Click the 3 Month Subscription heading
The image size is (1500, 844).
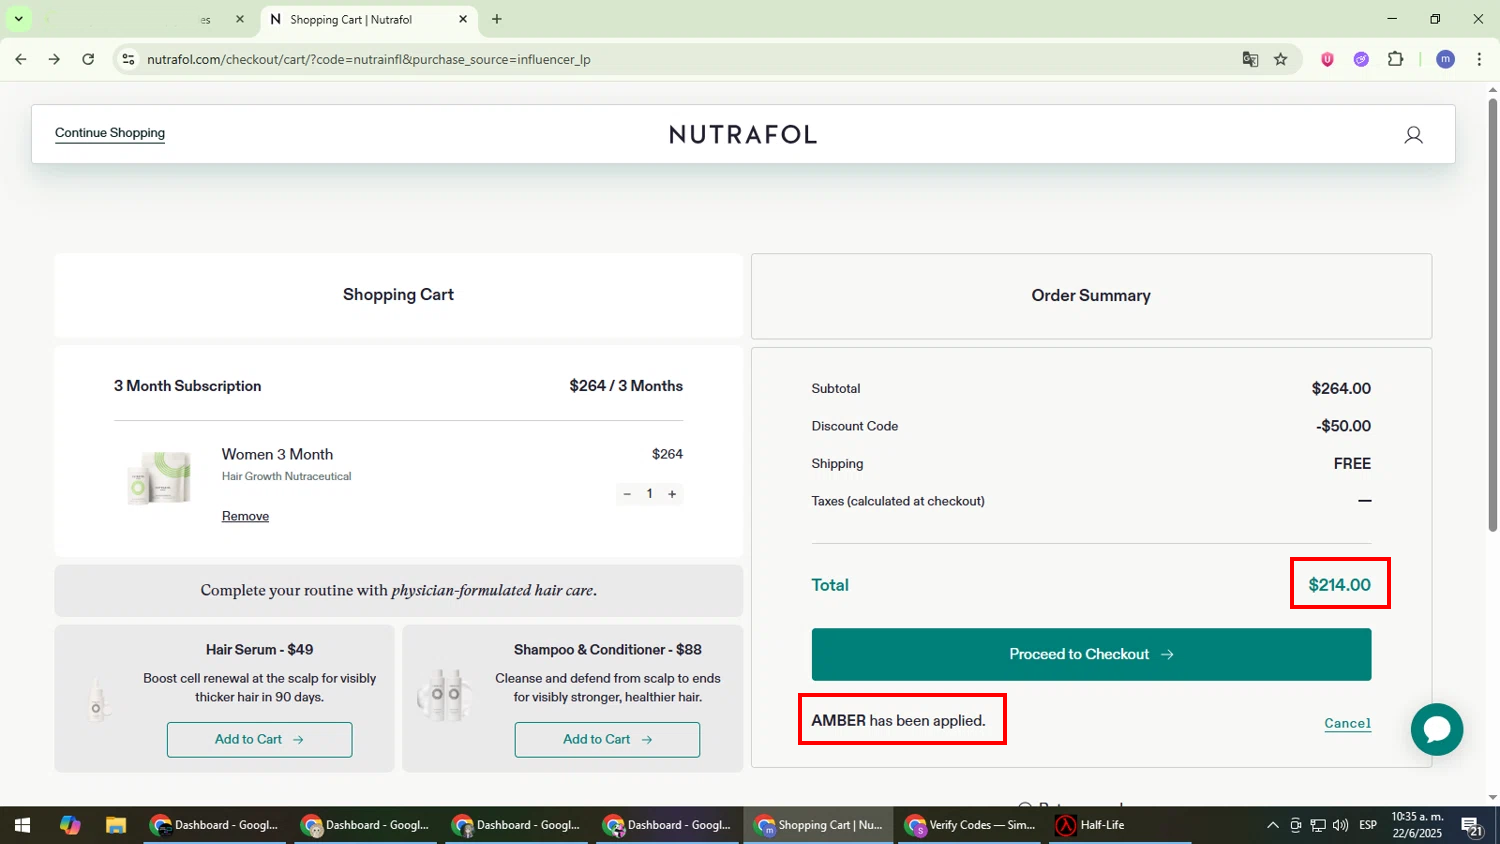point(187,386)
